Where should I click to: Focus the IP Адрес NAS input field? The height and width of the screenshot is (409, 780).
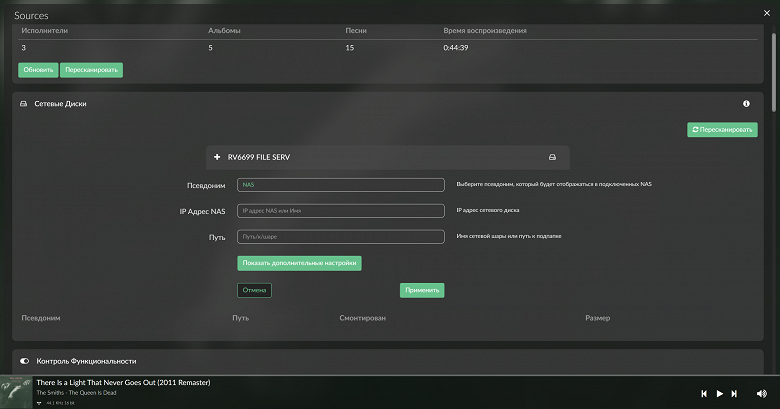click(341, 210)
